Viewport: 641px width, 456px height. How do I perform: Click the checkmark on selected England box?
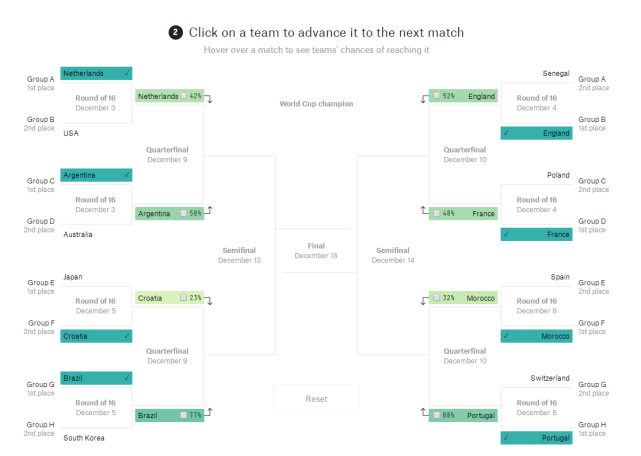[507, 133]
